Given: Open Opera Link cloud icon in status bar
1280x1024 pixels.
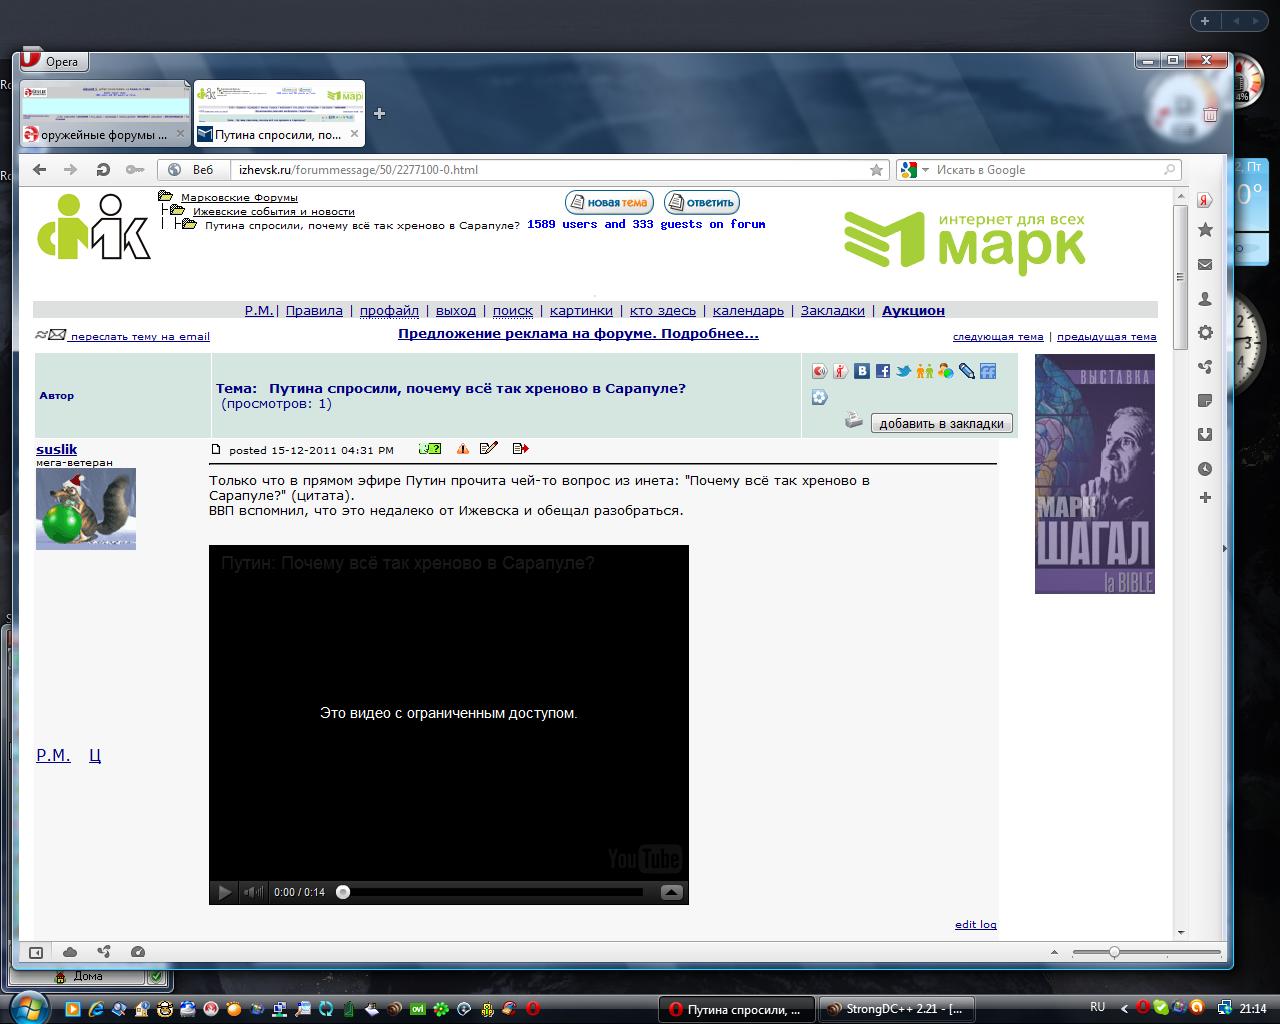Looking at the screenshot, I should [70, 952].
